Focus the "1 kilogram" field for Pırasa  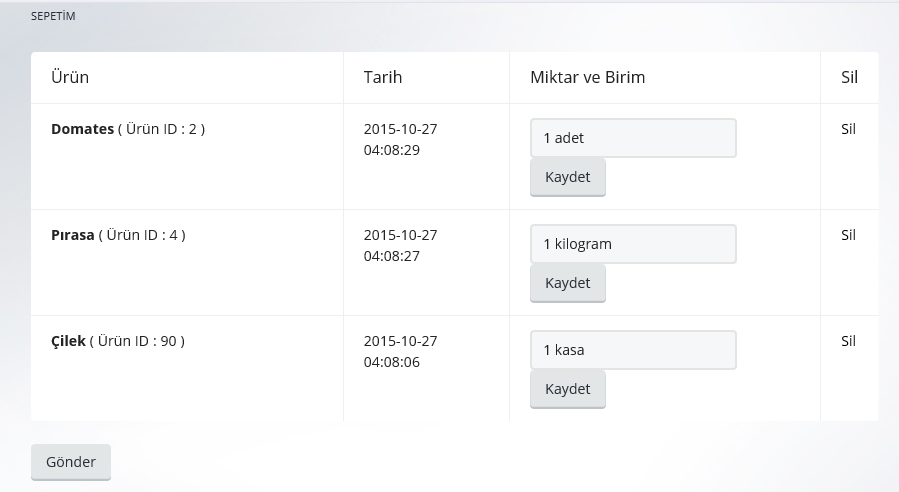click(x=633, y=244)
